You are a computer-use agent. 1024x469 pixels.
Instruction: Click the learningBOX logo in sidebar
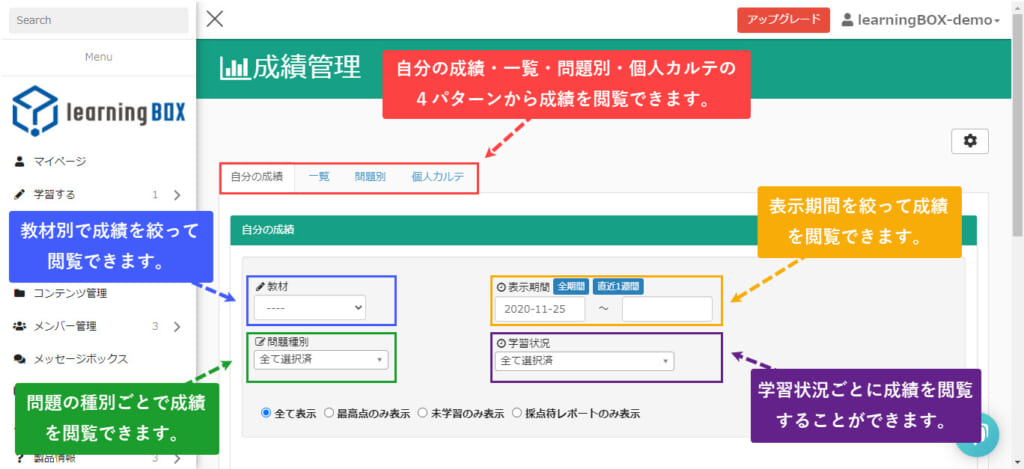[98, 111]
